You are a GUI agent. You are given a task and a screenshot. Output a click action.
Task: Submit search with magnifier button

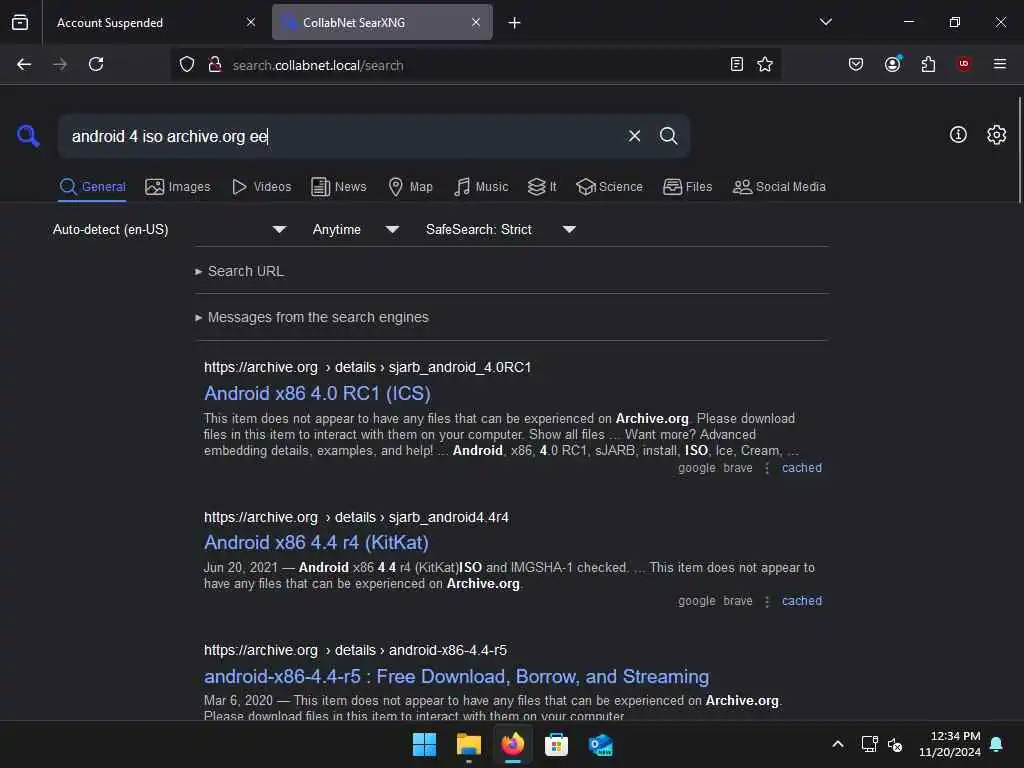668,136
